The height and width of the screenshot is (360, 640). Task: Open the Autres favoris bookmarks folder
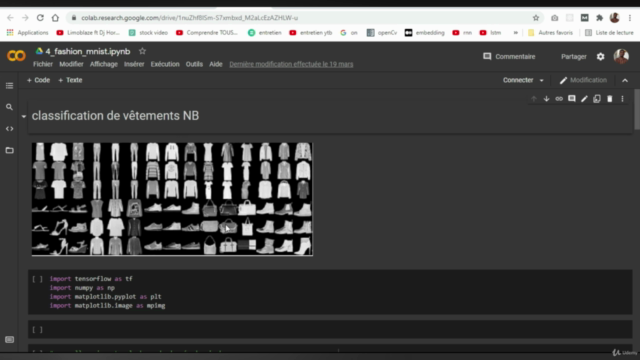[x=550, y=33]
